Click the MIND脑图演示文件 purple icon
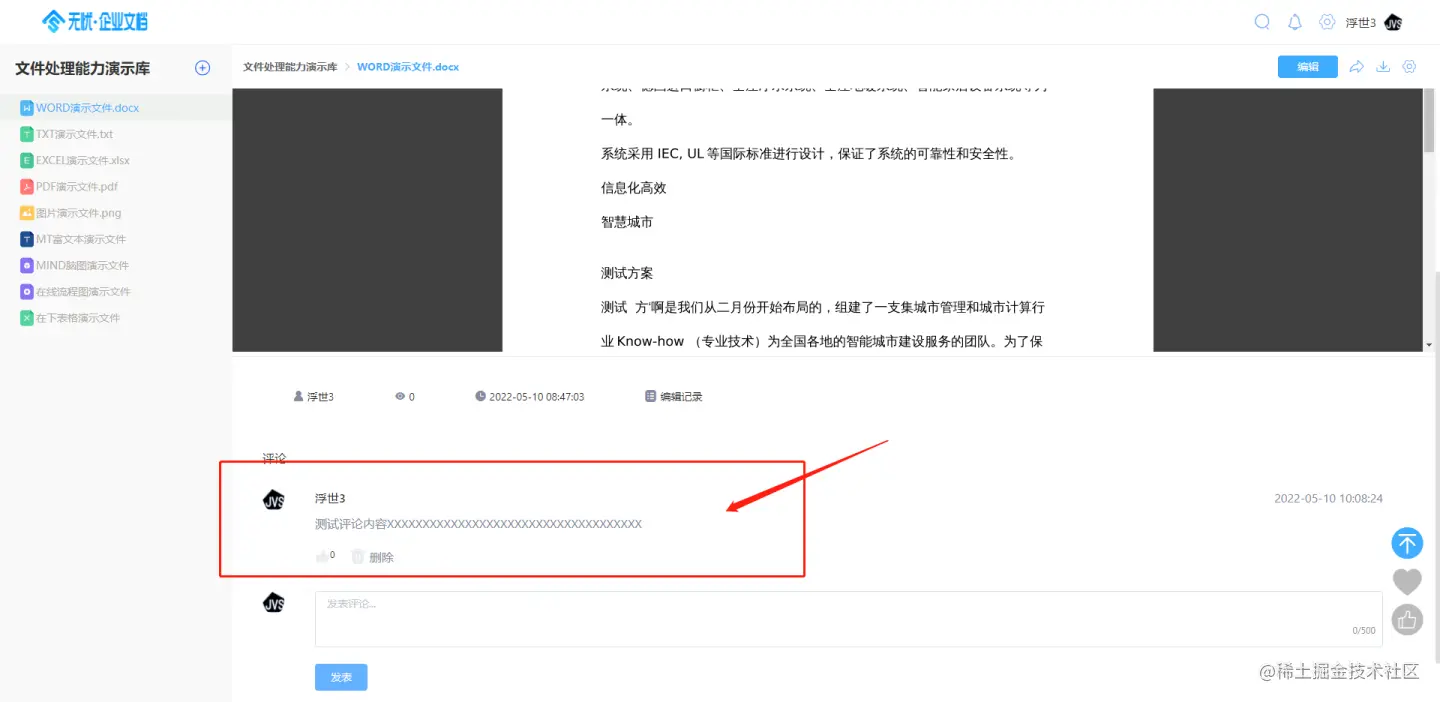Image resolution: width=1440 pixels, height=702 pixels. point(27,266)
